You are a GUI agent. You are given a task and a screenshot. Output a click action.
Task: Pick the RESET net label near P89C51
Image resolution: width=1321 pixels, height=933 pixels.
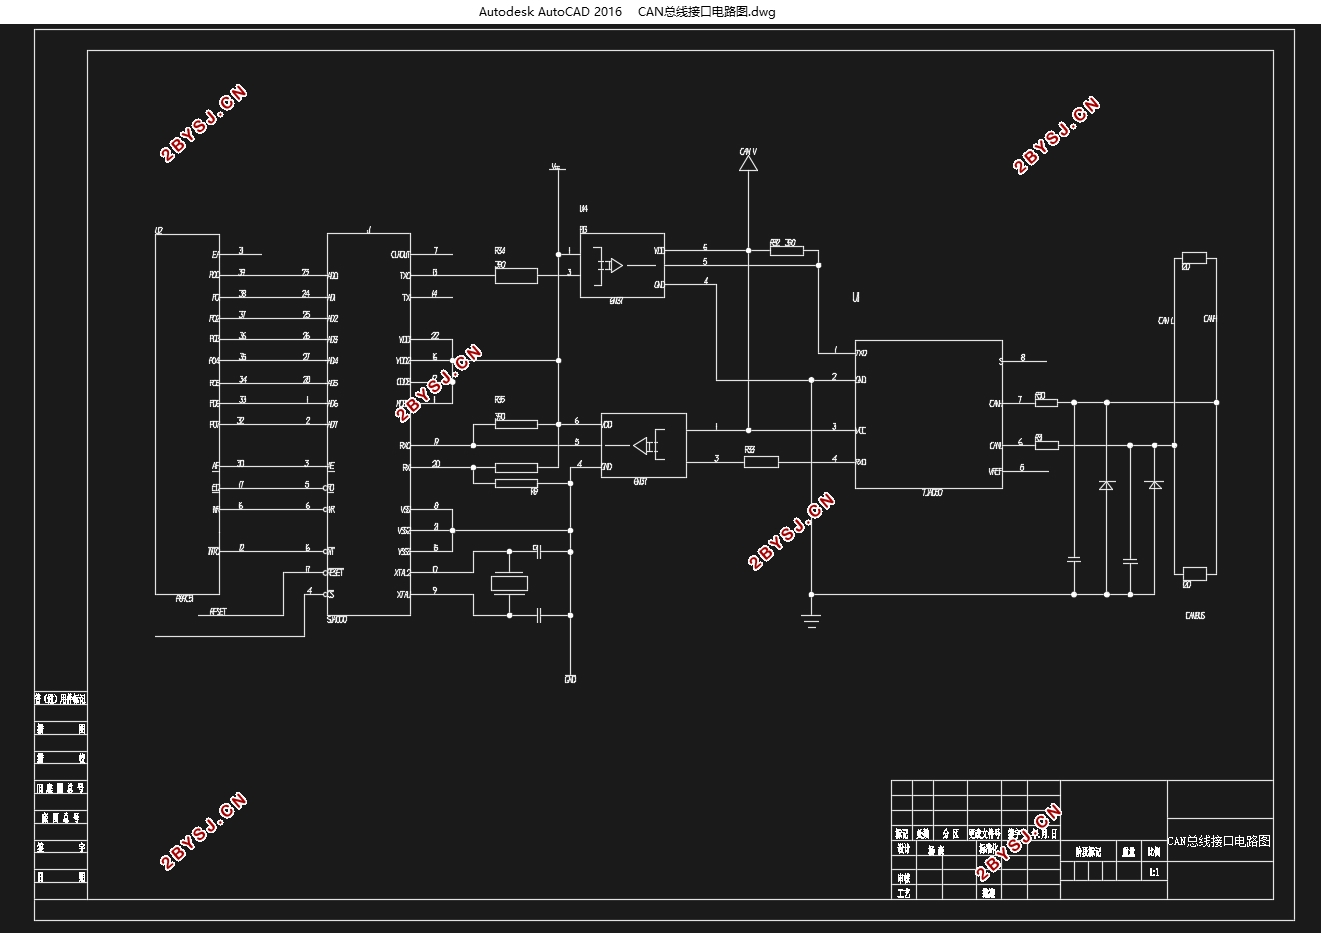tap(217, 612)
